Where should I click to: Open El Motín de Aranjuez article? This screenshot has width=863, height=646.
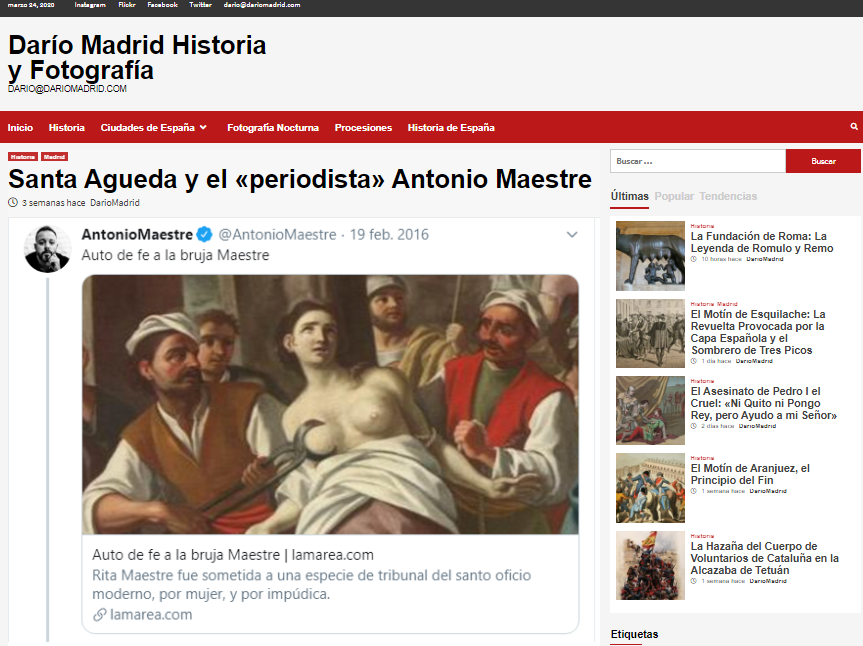(x=750, y=474)
